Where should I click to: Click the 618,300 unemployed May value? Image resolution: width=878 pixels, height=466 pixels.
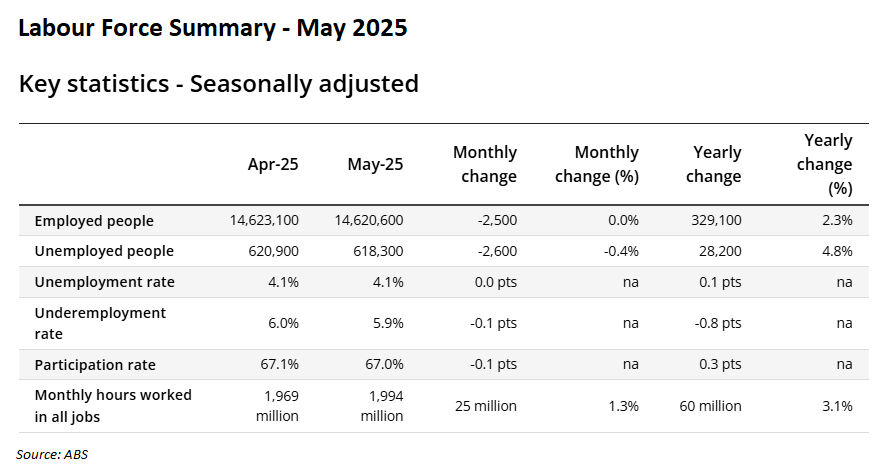coord(375,251)
